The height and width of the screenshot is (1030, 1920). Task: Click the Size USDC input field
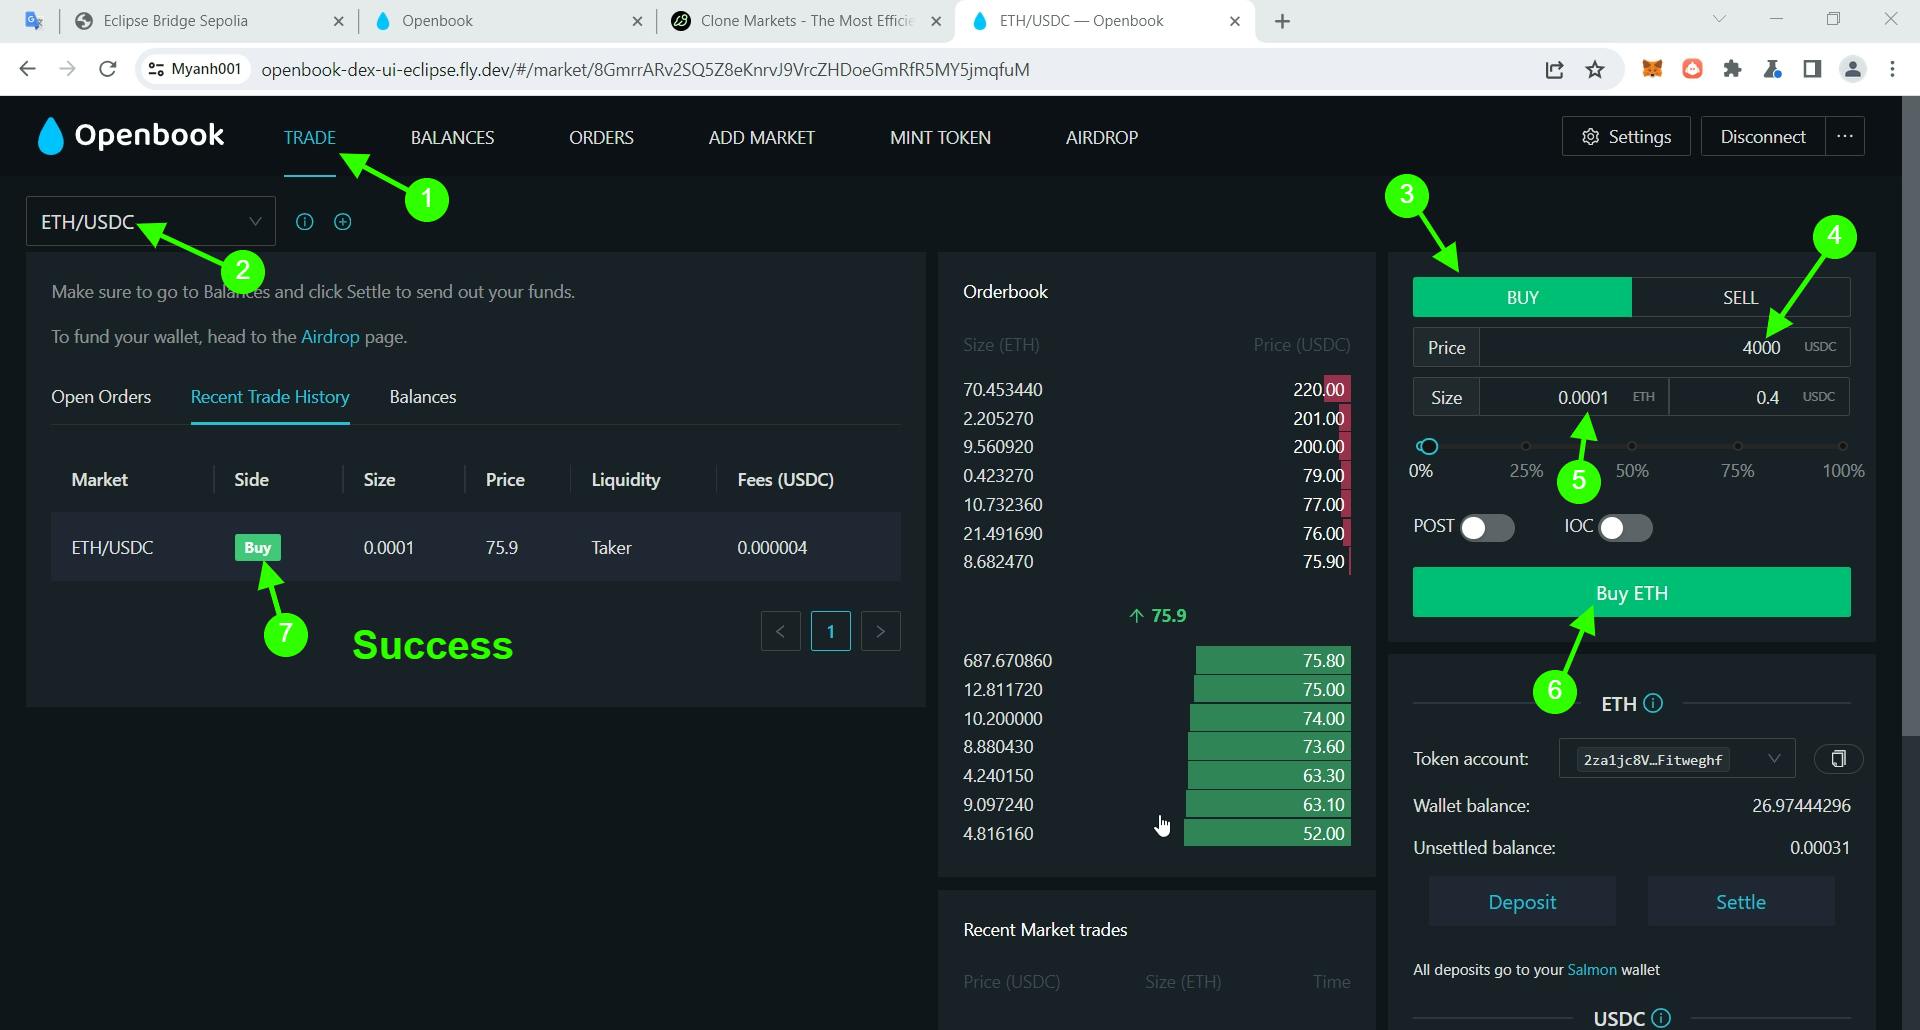pos(1759,397)
